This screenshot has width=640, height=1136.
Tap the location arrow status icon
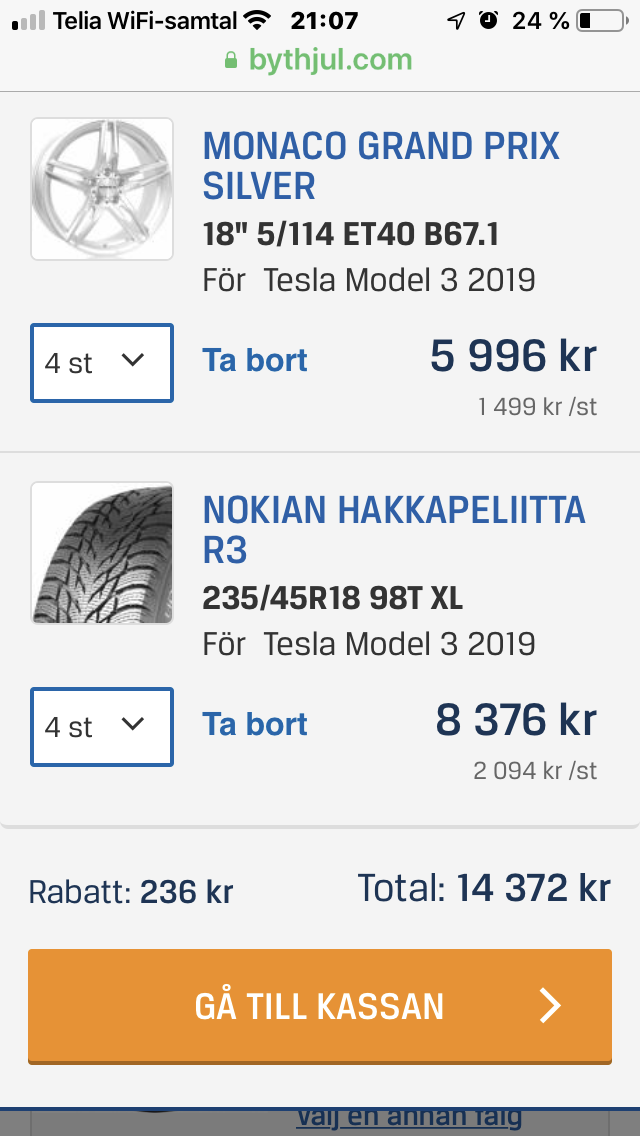point(456,20)
